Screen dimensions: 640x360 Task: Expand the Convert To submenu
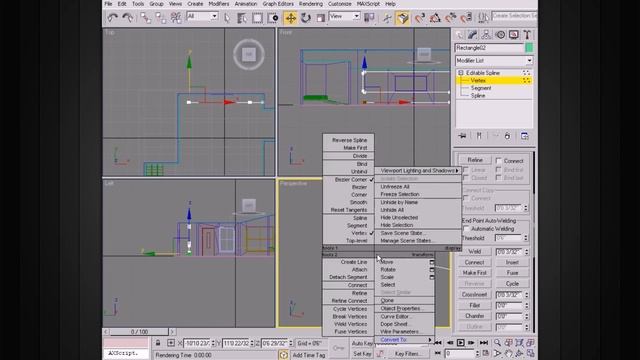[x=404, y=340]
